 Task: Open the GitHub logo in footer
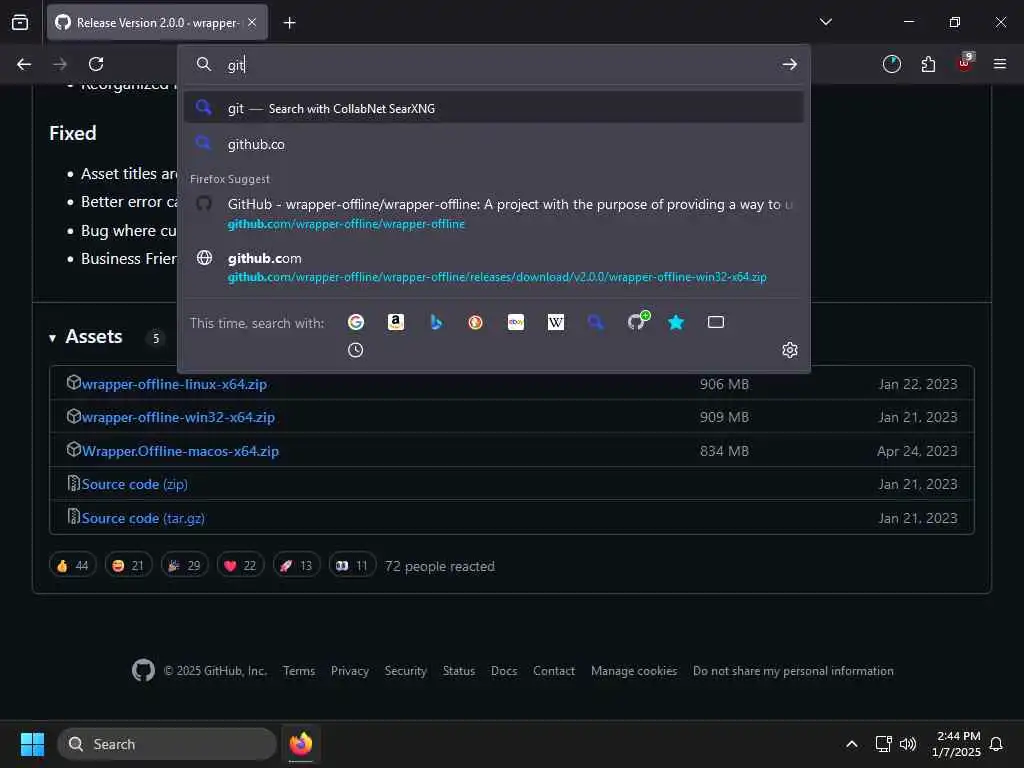(x=143, y=670)
